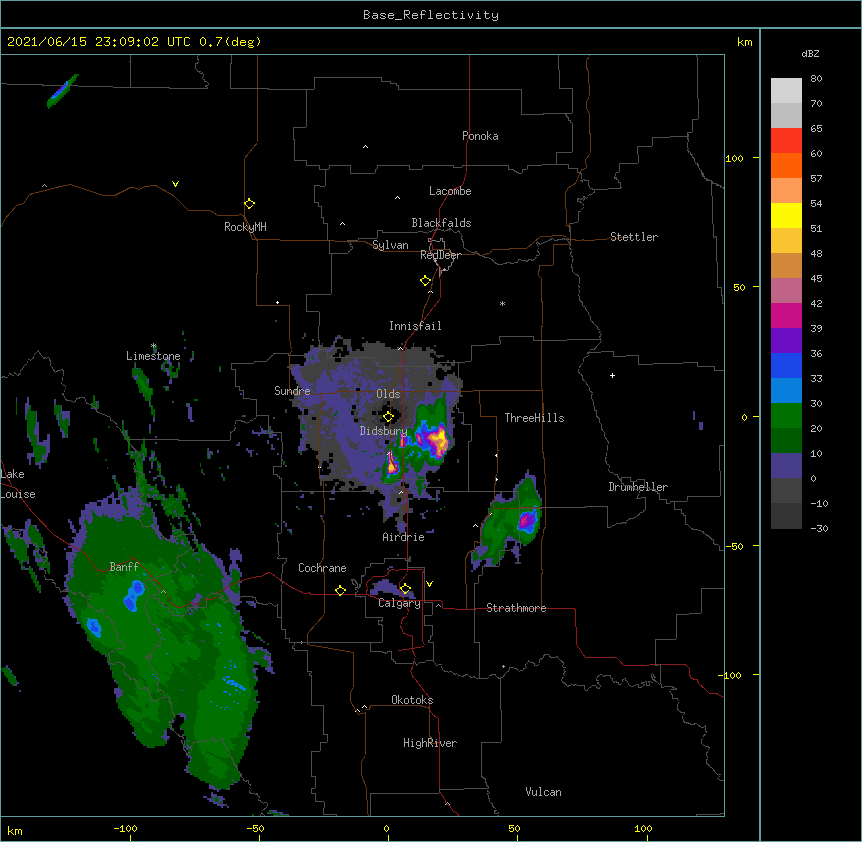
Task: Click the Lacombe city label
Action: click(x=450, y=191)
